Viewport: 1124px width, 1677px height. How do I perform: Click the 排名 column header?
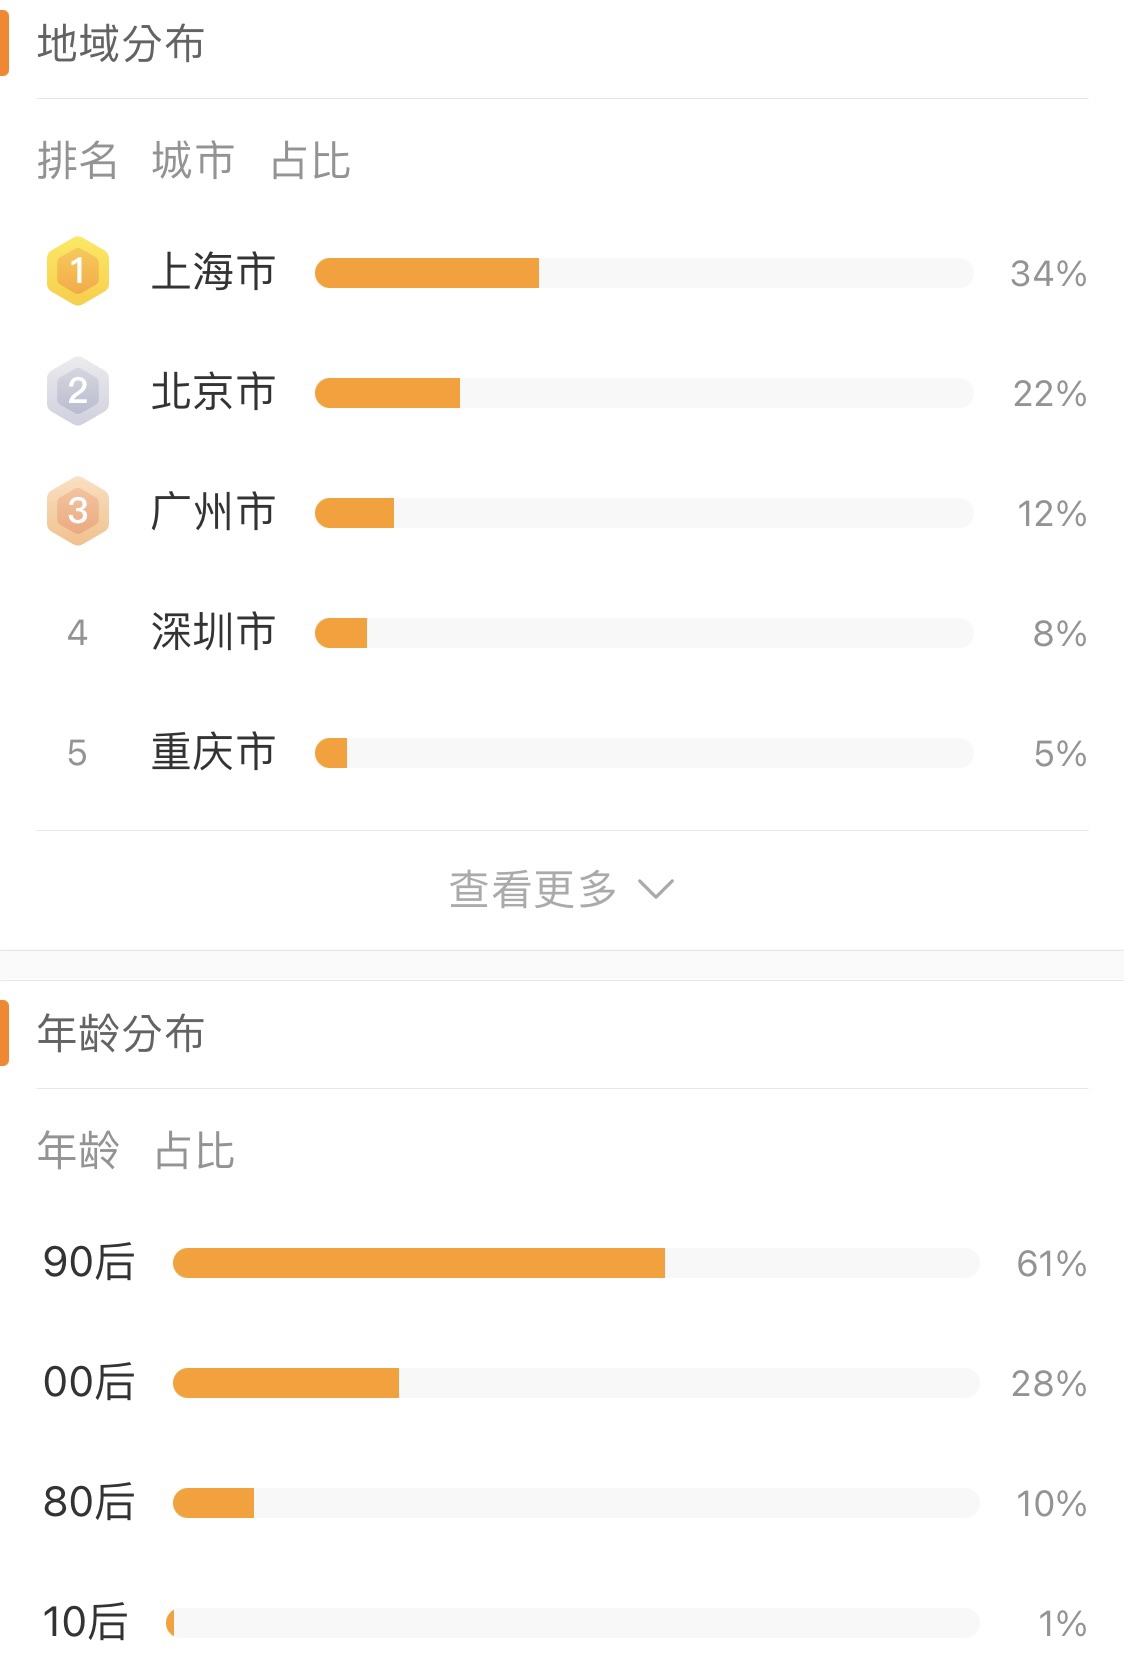78,160
